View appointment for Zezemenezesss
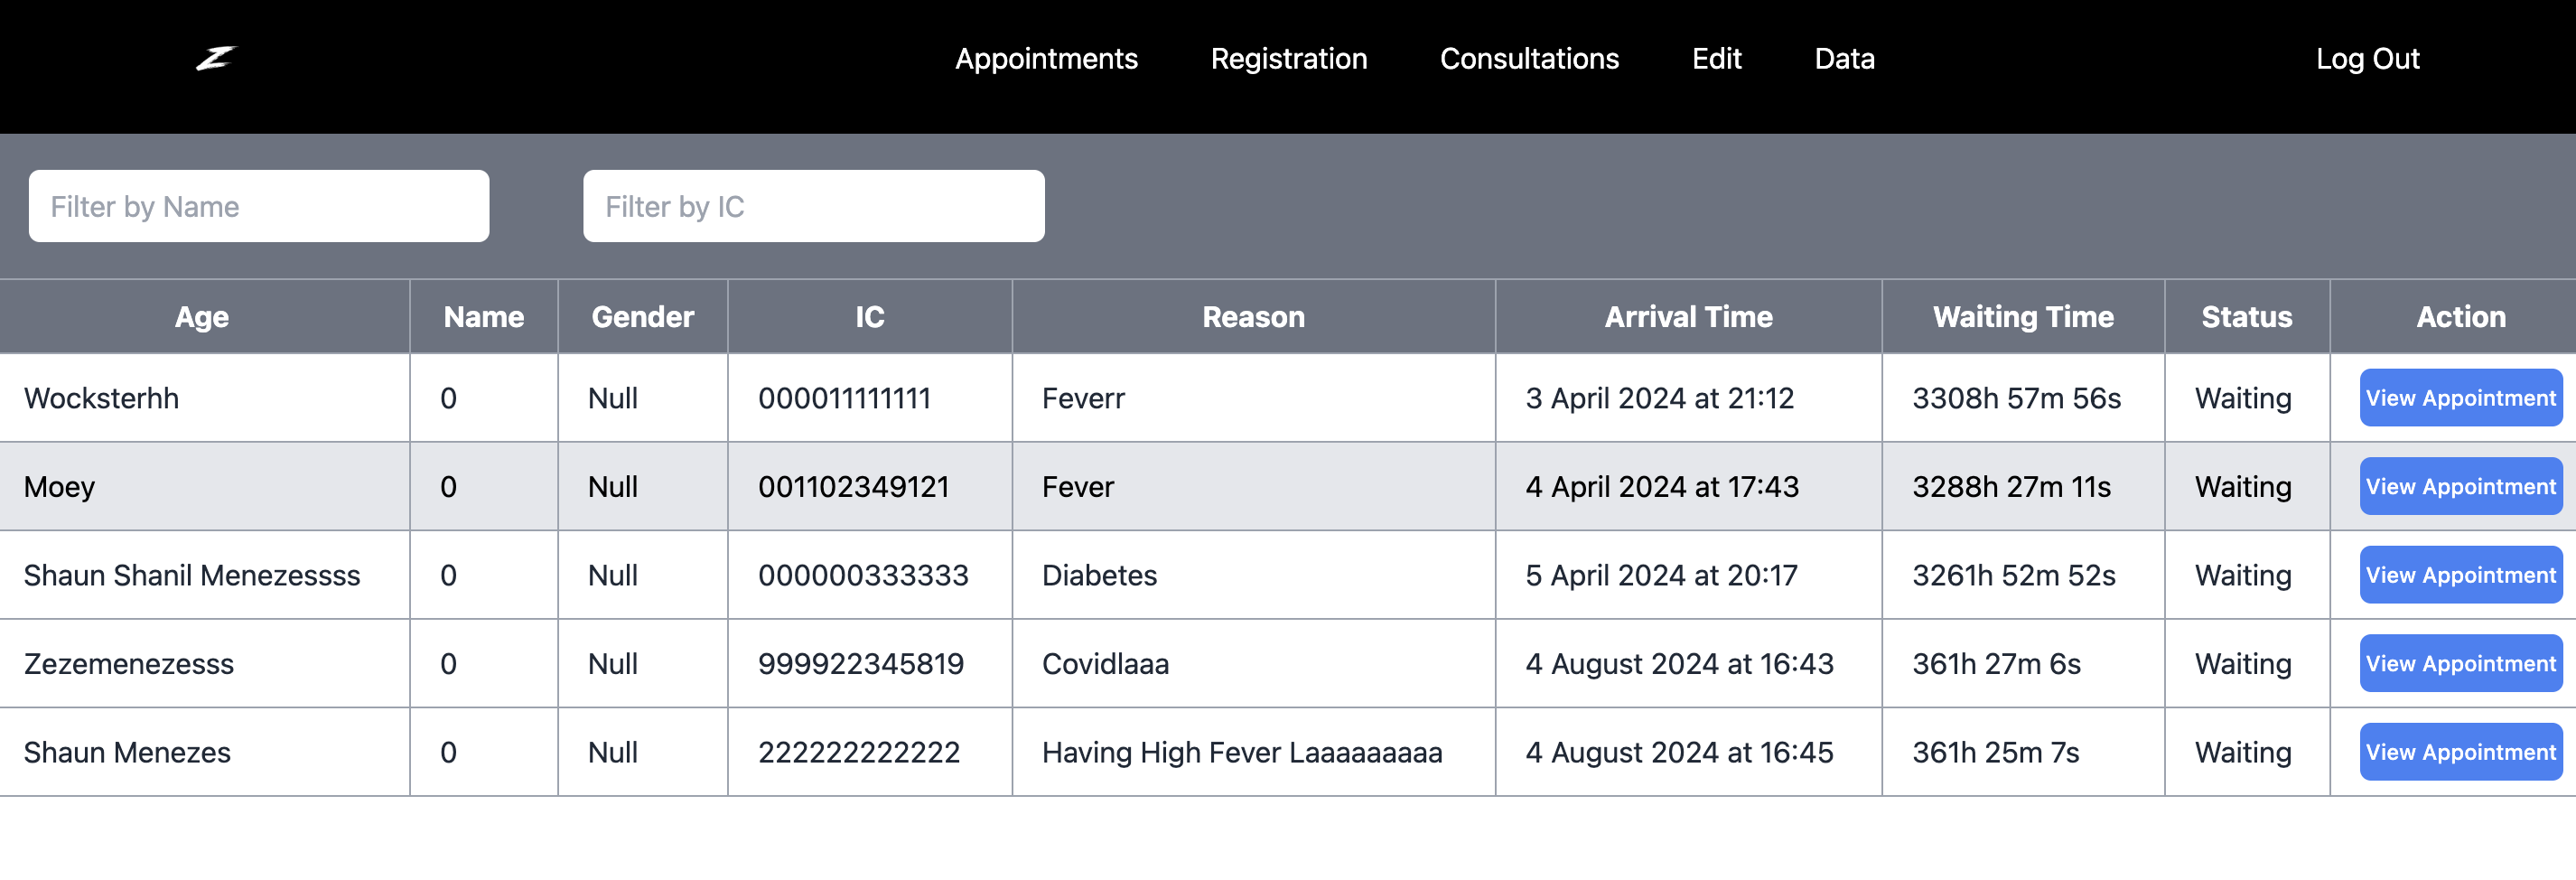The width and height of the screenshot is (2576, 880). pos(2461,664)
